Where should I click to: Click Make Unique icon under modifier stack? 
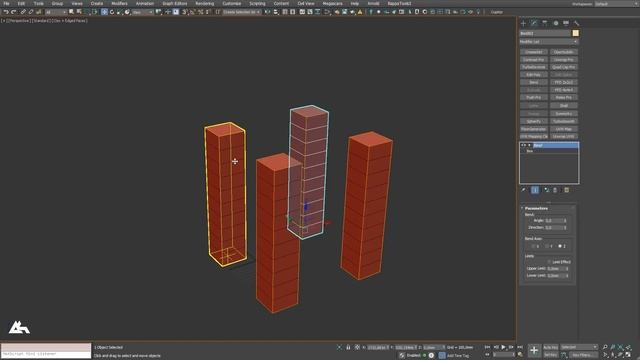click(x=547, y=190)
